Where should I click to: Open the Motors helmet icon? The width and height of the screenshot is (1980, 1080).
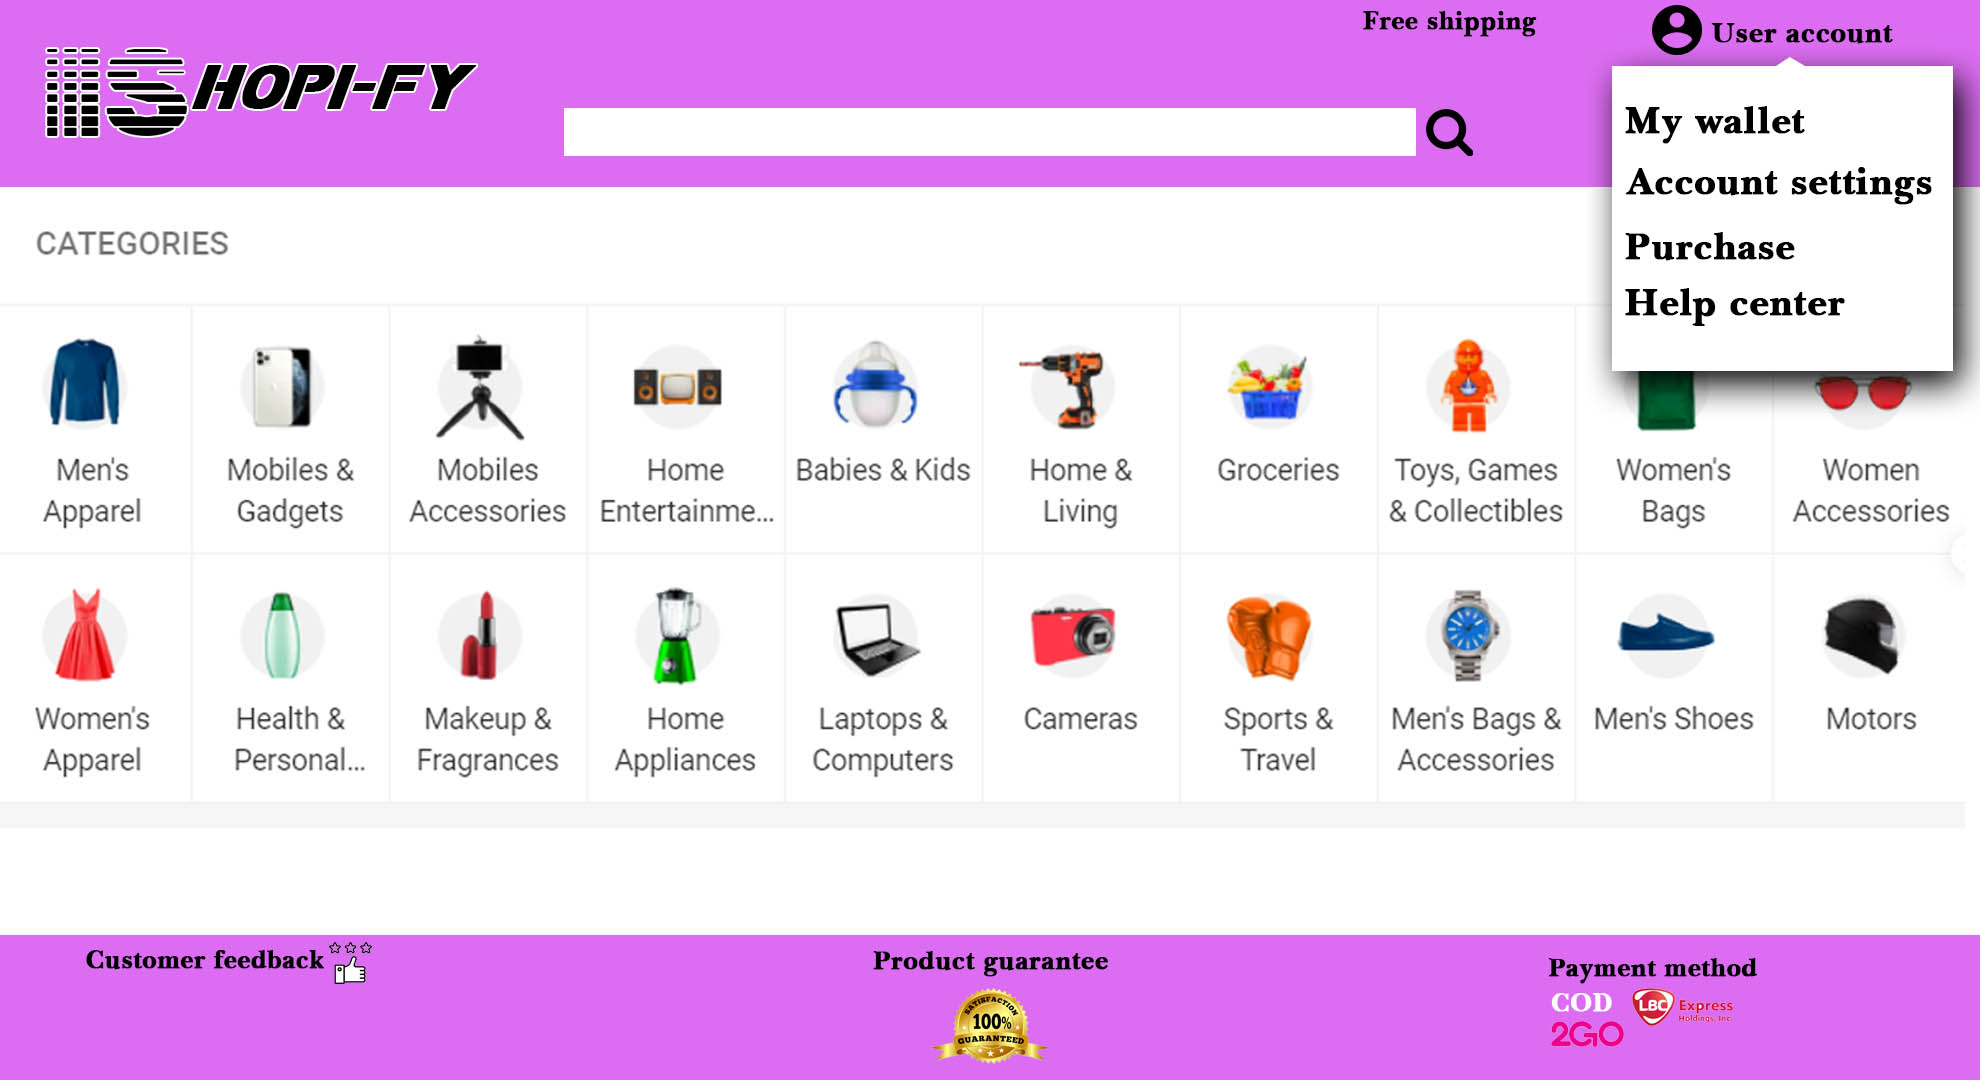[x=1862, y=636]
